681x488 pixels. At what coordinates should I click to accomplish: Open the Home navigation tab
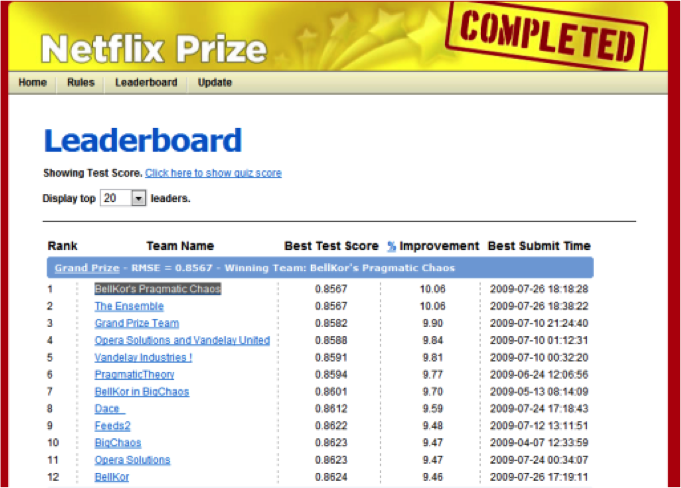(x=32, y=82)
